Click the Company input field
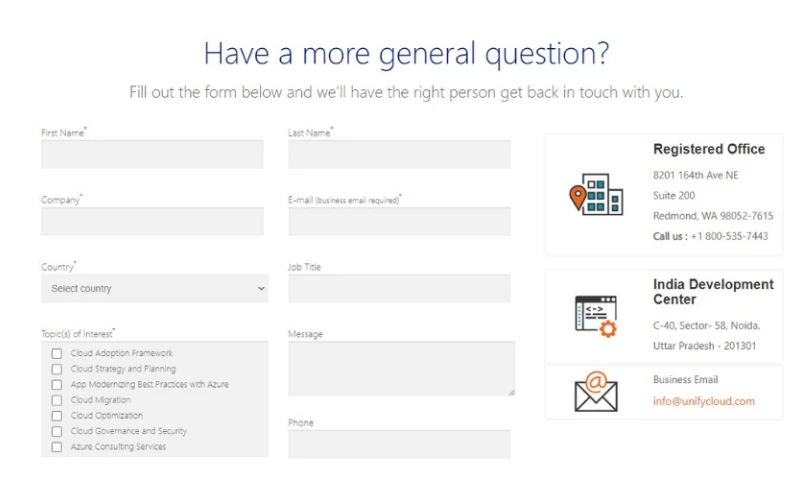800x480 pixels. [x=152, y=221]
